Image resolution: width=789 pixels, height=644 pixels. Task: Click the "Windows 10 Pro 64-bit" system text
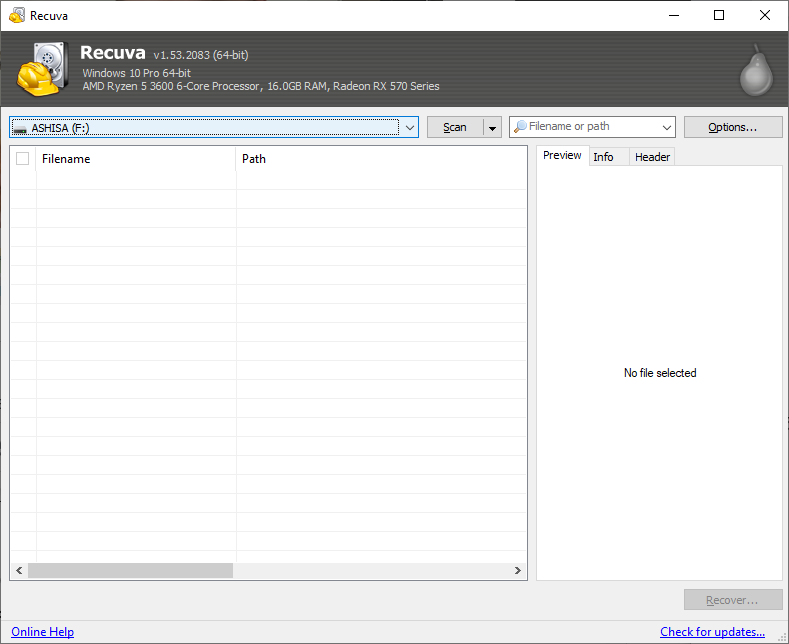tap(136, 73)
